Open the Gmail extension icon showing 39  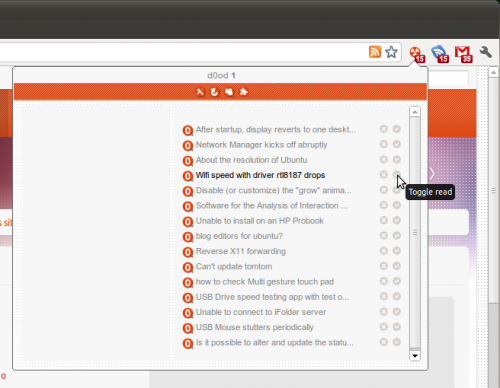coord(464,54)
